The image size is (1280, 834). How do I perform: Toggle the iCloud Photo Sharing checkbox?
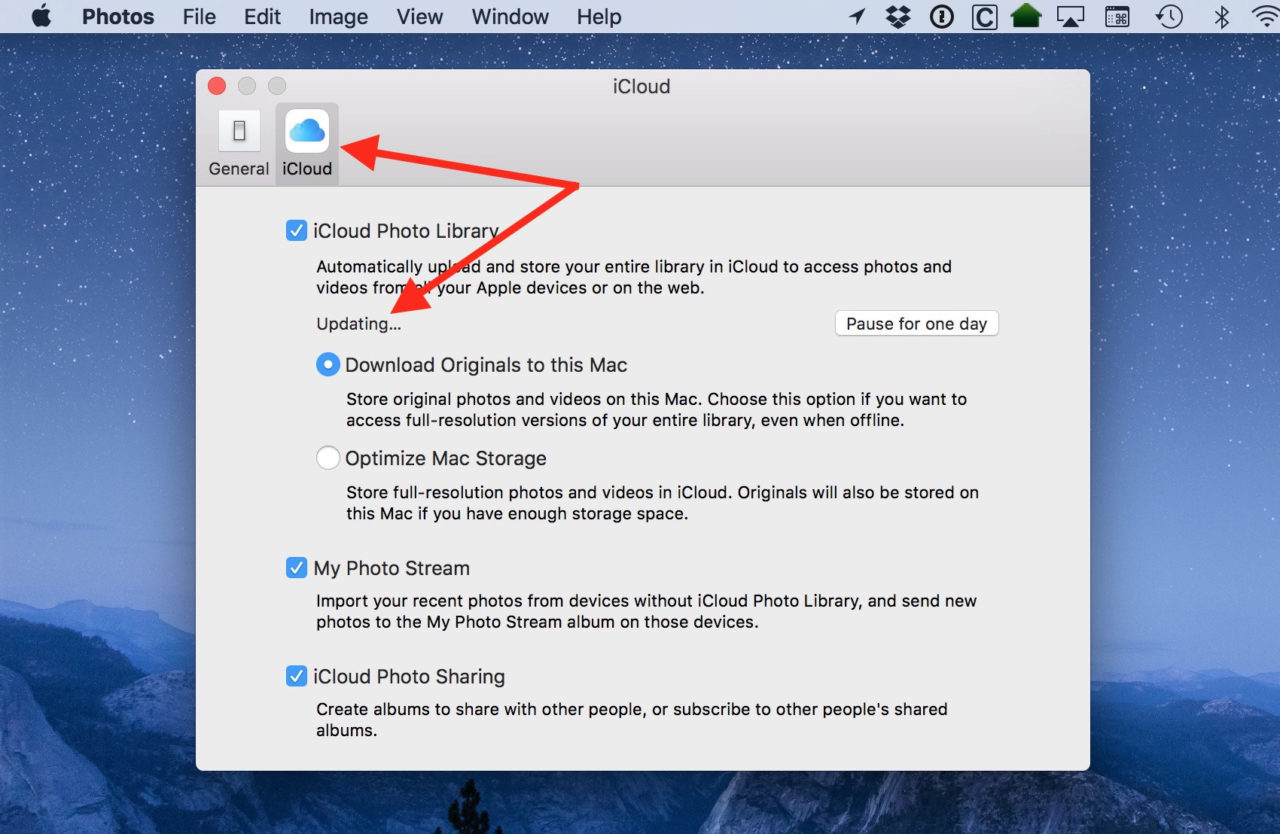coord(296,677)
